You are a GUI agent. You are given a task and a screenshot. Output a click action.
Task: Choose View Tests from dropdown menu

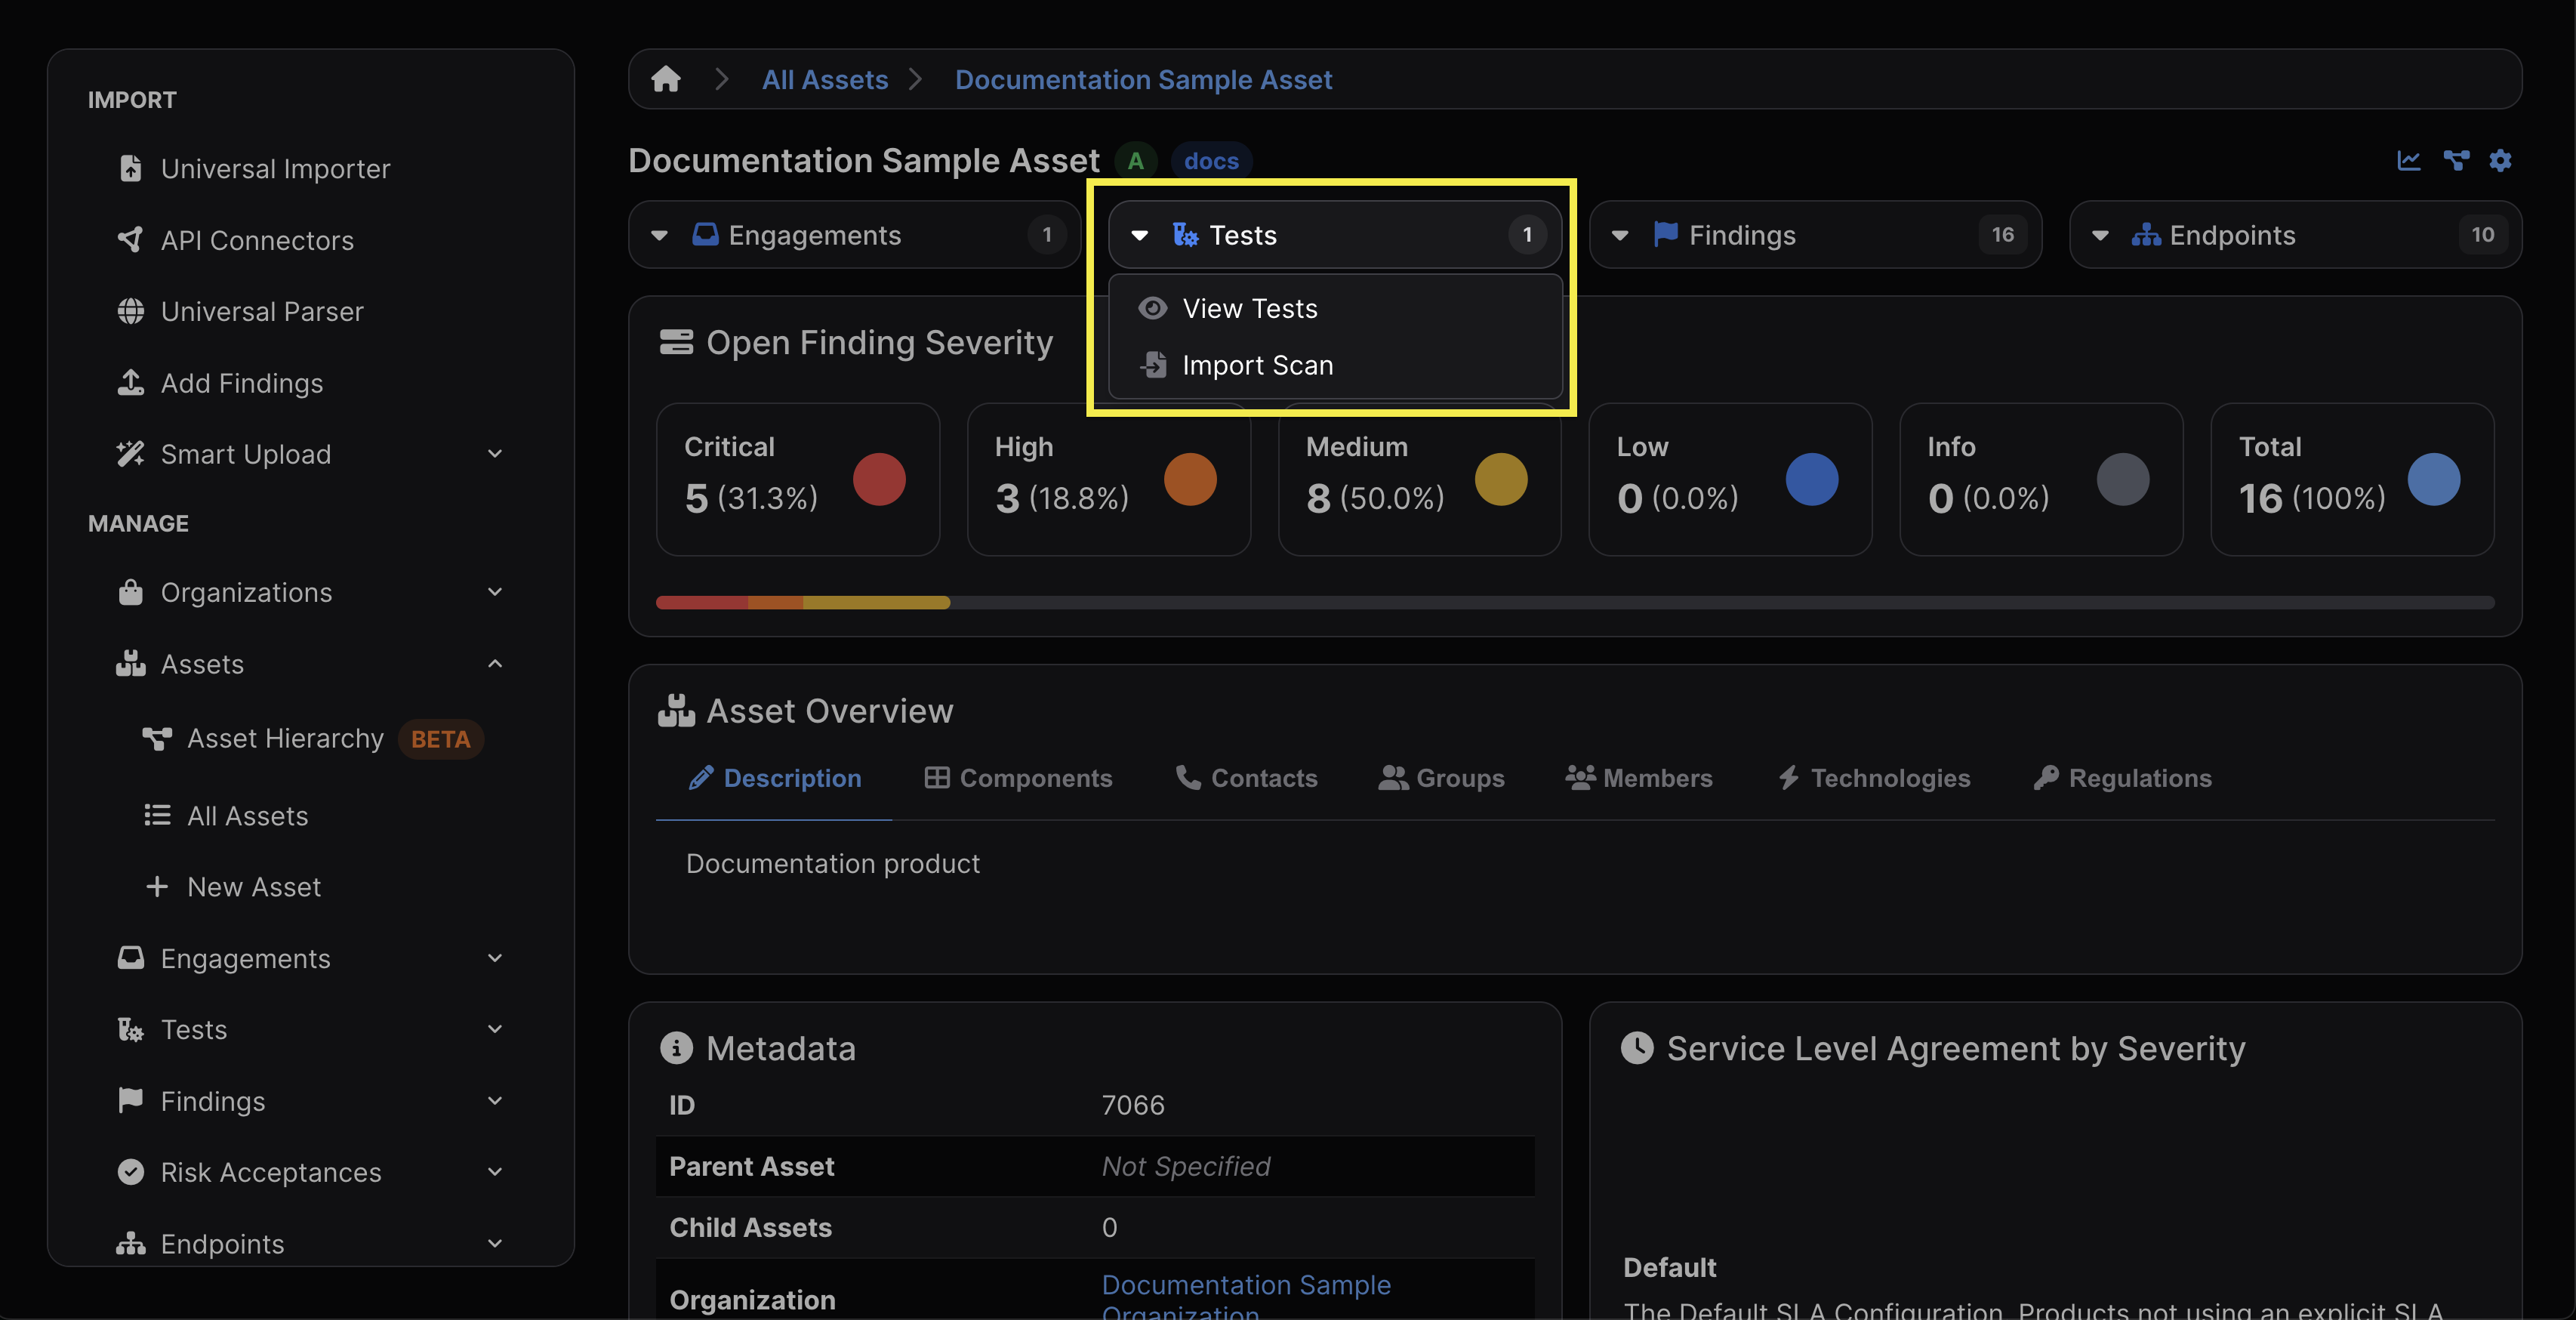tap(1249, 308)
